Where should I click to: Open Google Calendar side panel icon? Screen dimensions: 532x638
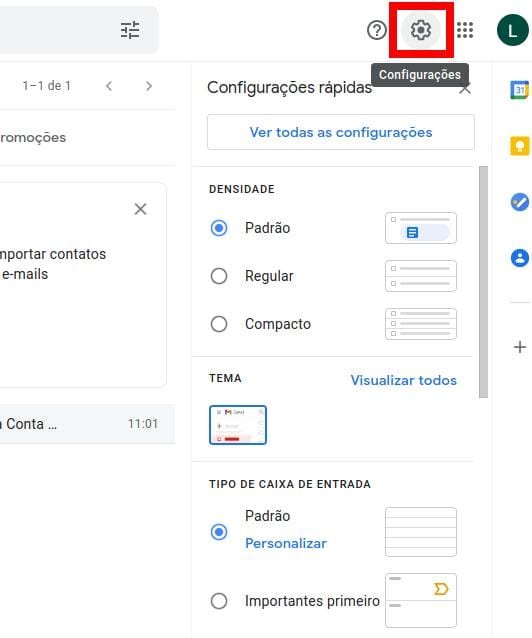tap(520, 90)
